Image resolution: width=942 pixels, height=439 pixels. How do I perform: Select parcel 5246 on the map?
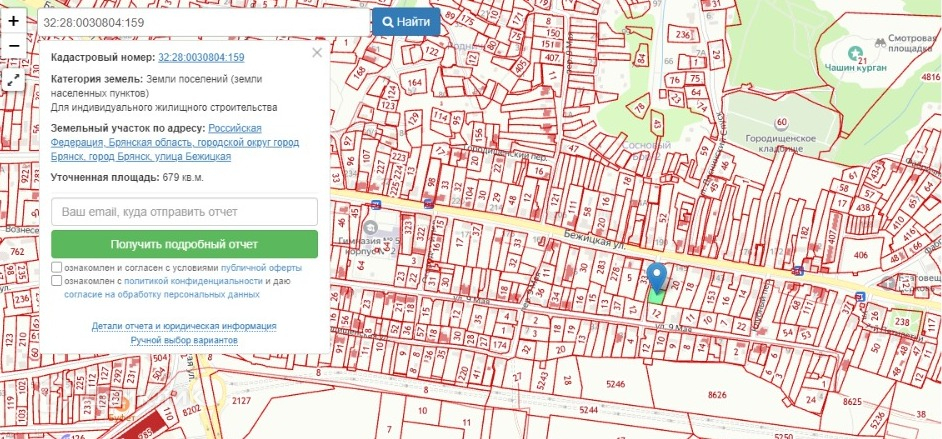[616, 384]
